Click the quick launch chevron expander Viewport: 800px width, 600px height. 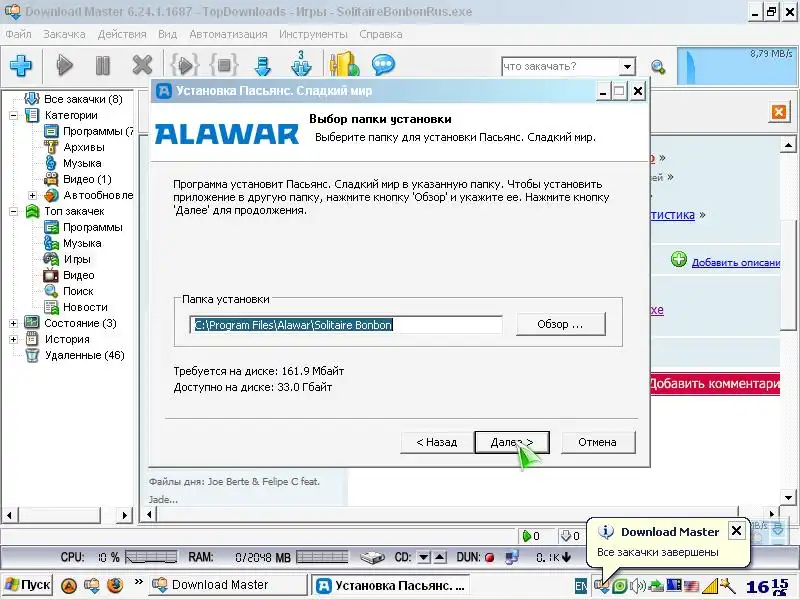pos(138,581)
